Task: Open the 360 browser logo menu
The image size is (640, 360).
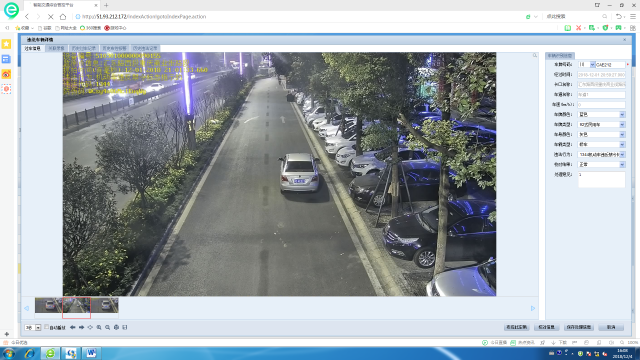Action: (x=11, y=10)
